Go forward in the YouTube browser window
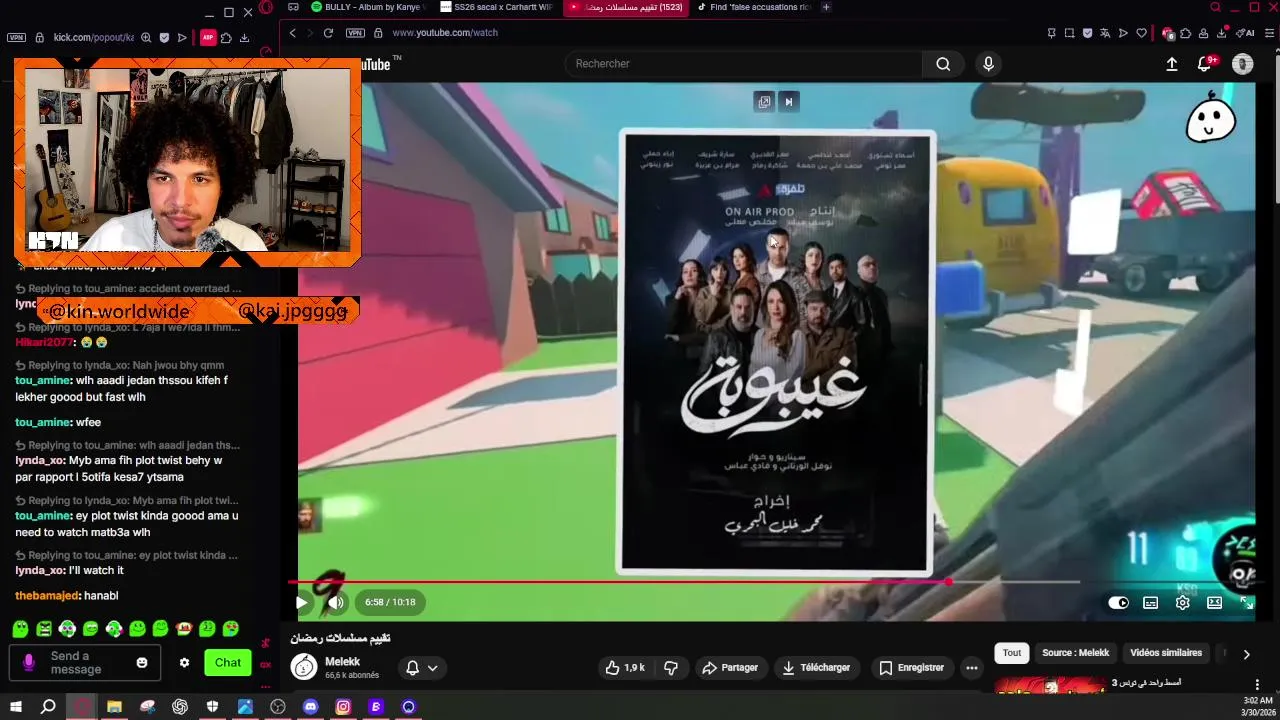 pos(309,33)
